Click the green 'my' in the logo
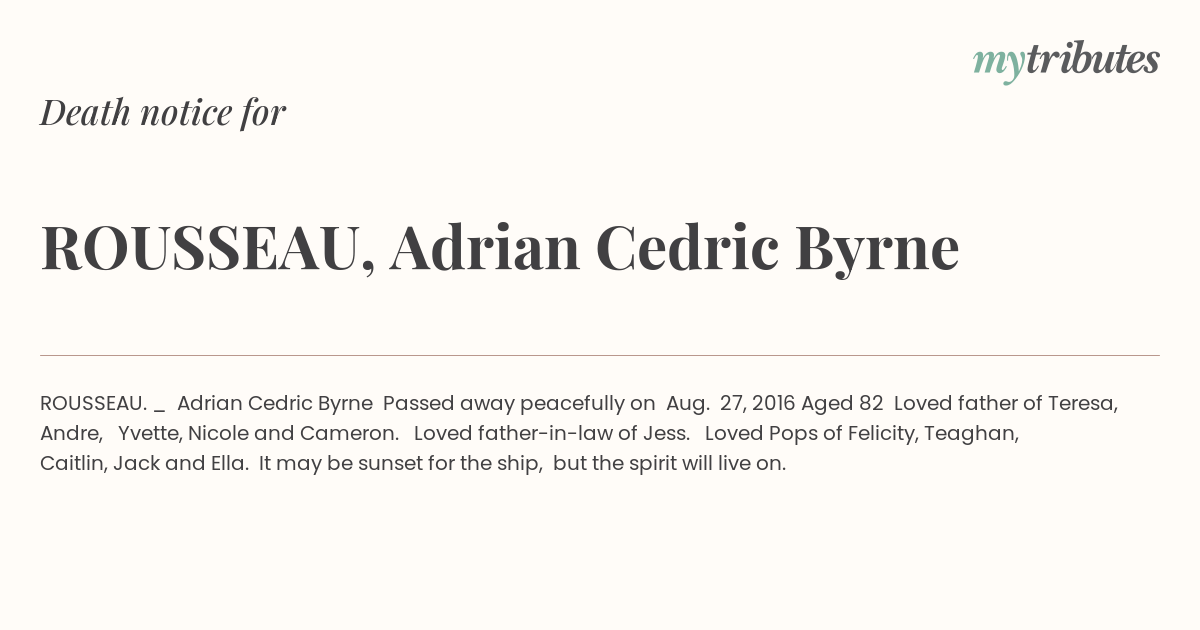 [999, 64]
